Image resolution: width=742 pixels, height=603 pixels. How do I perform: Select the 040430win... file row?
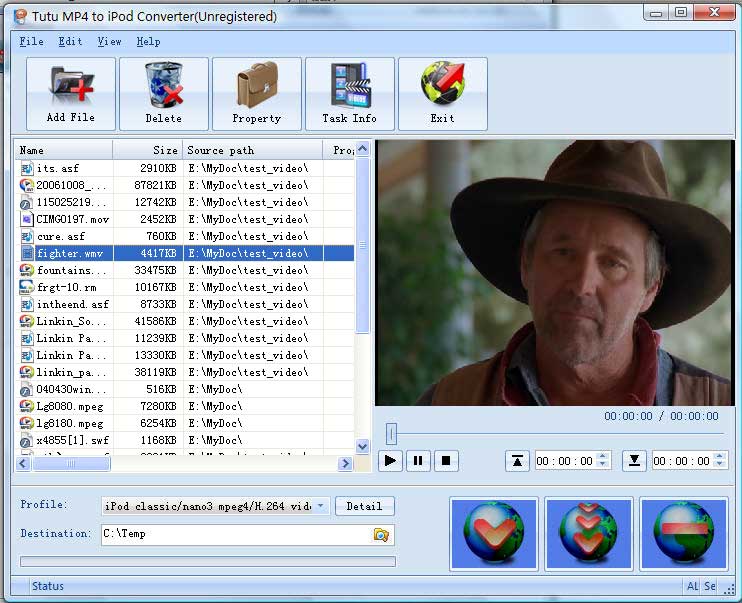185,390
